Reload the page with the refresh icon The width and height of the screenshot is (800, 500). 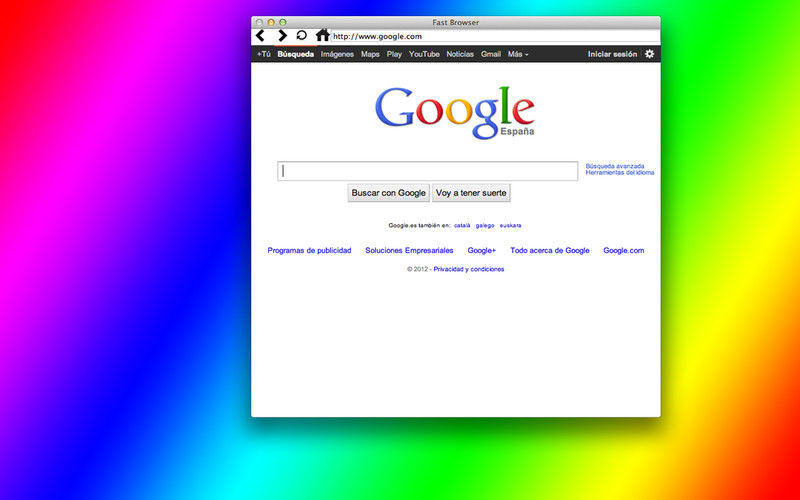click(x=302, y=35)
